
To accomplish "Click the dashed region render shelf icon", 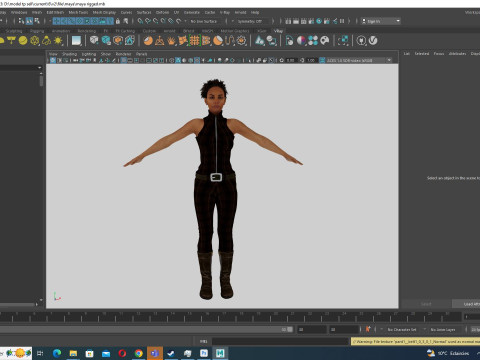I will (x=343, y=41).
